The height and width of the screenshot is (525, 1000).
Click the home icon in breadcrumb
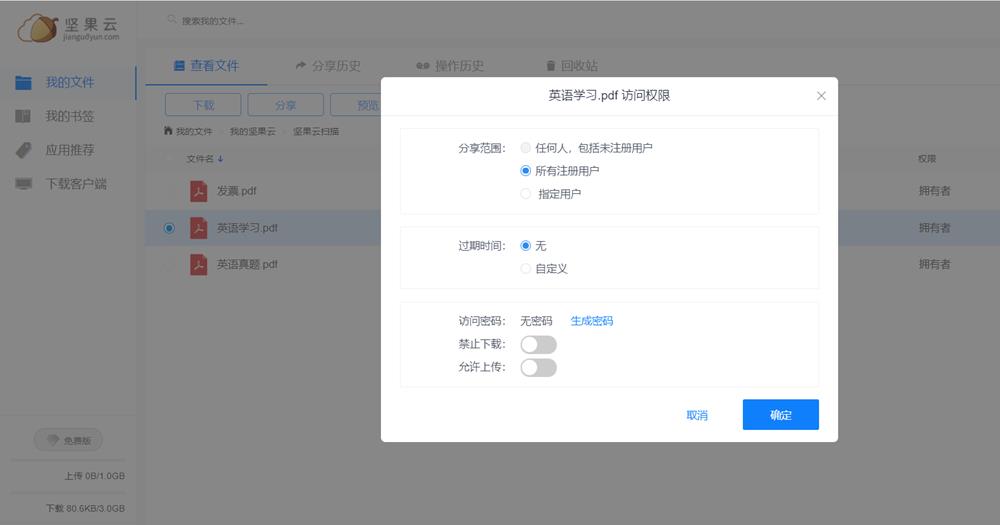click(x=168, y=131)
